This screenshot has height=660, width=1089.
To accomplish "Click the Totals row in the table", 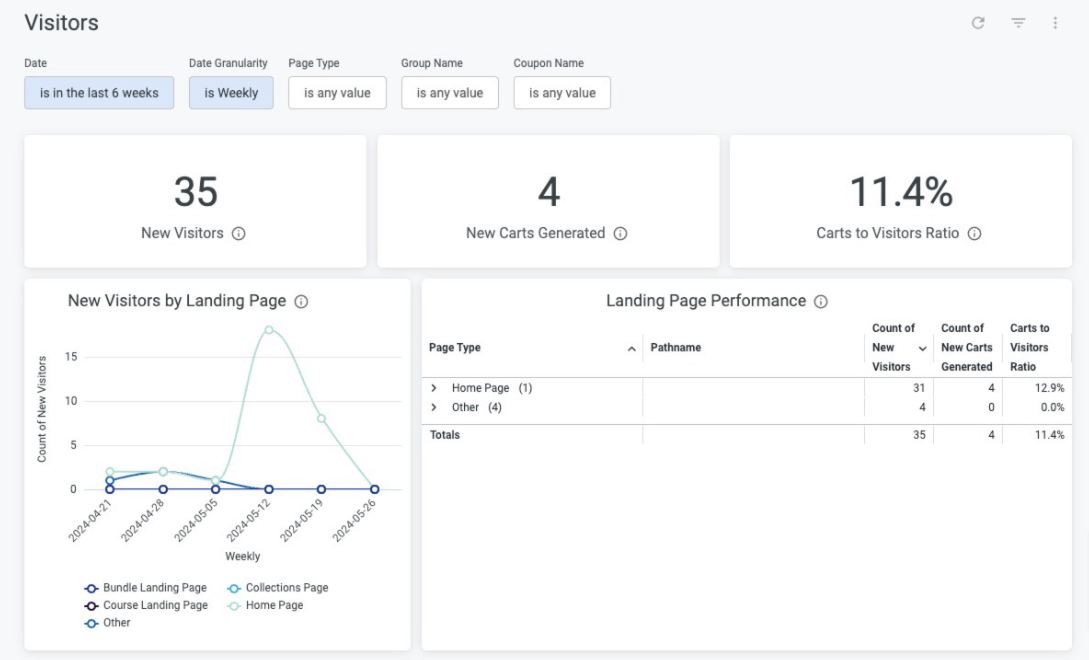I will [x=445, y=434].
